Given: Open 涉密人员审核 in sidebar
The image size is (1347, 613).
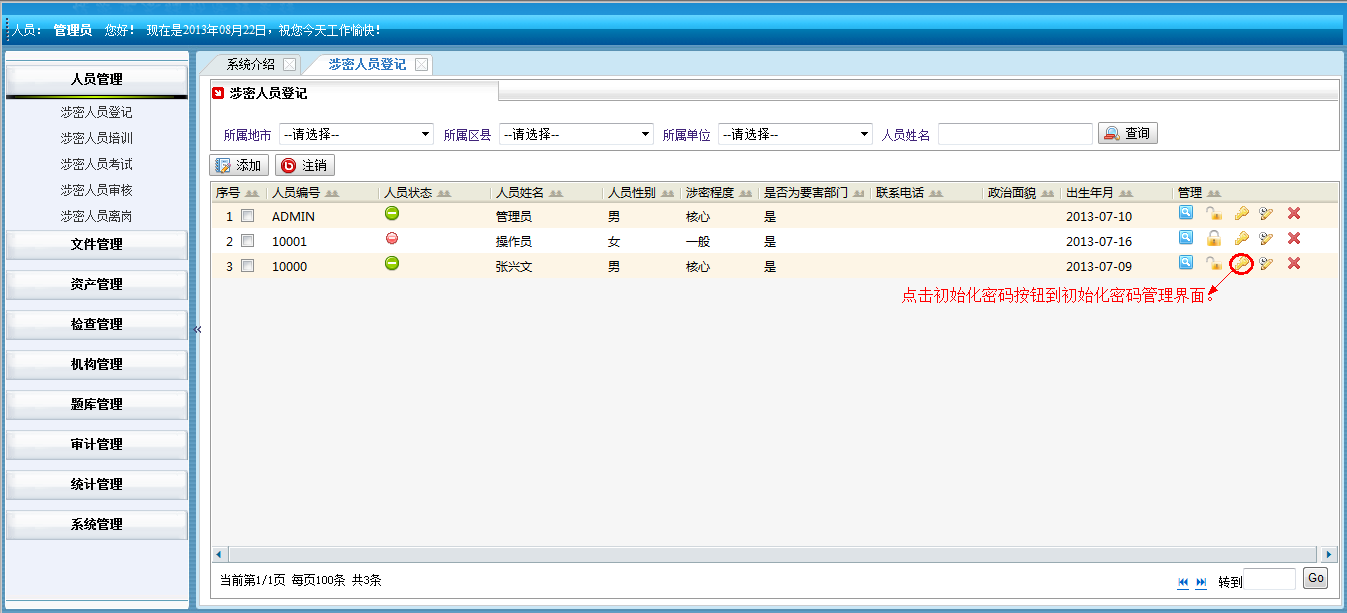Looking at the screenshot, I should [96, 191].
